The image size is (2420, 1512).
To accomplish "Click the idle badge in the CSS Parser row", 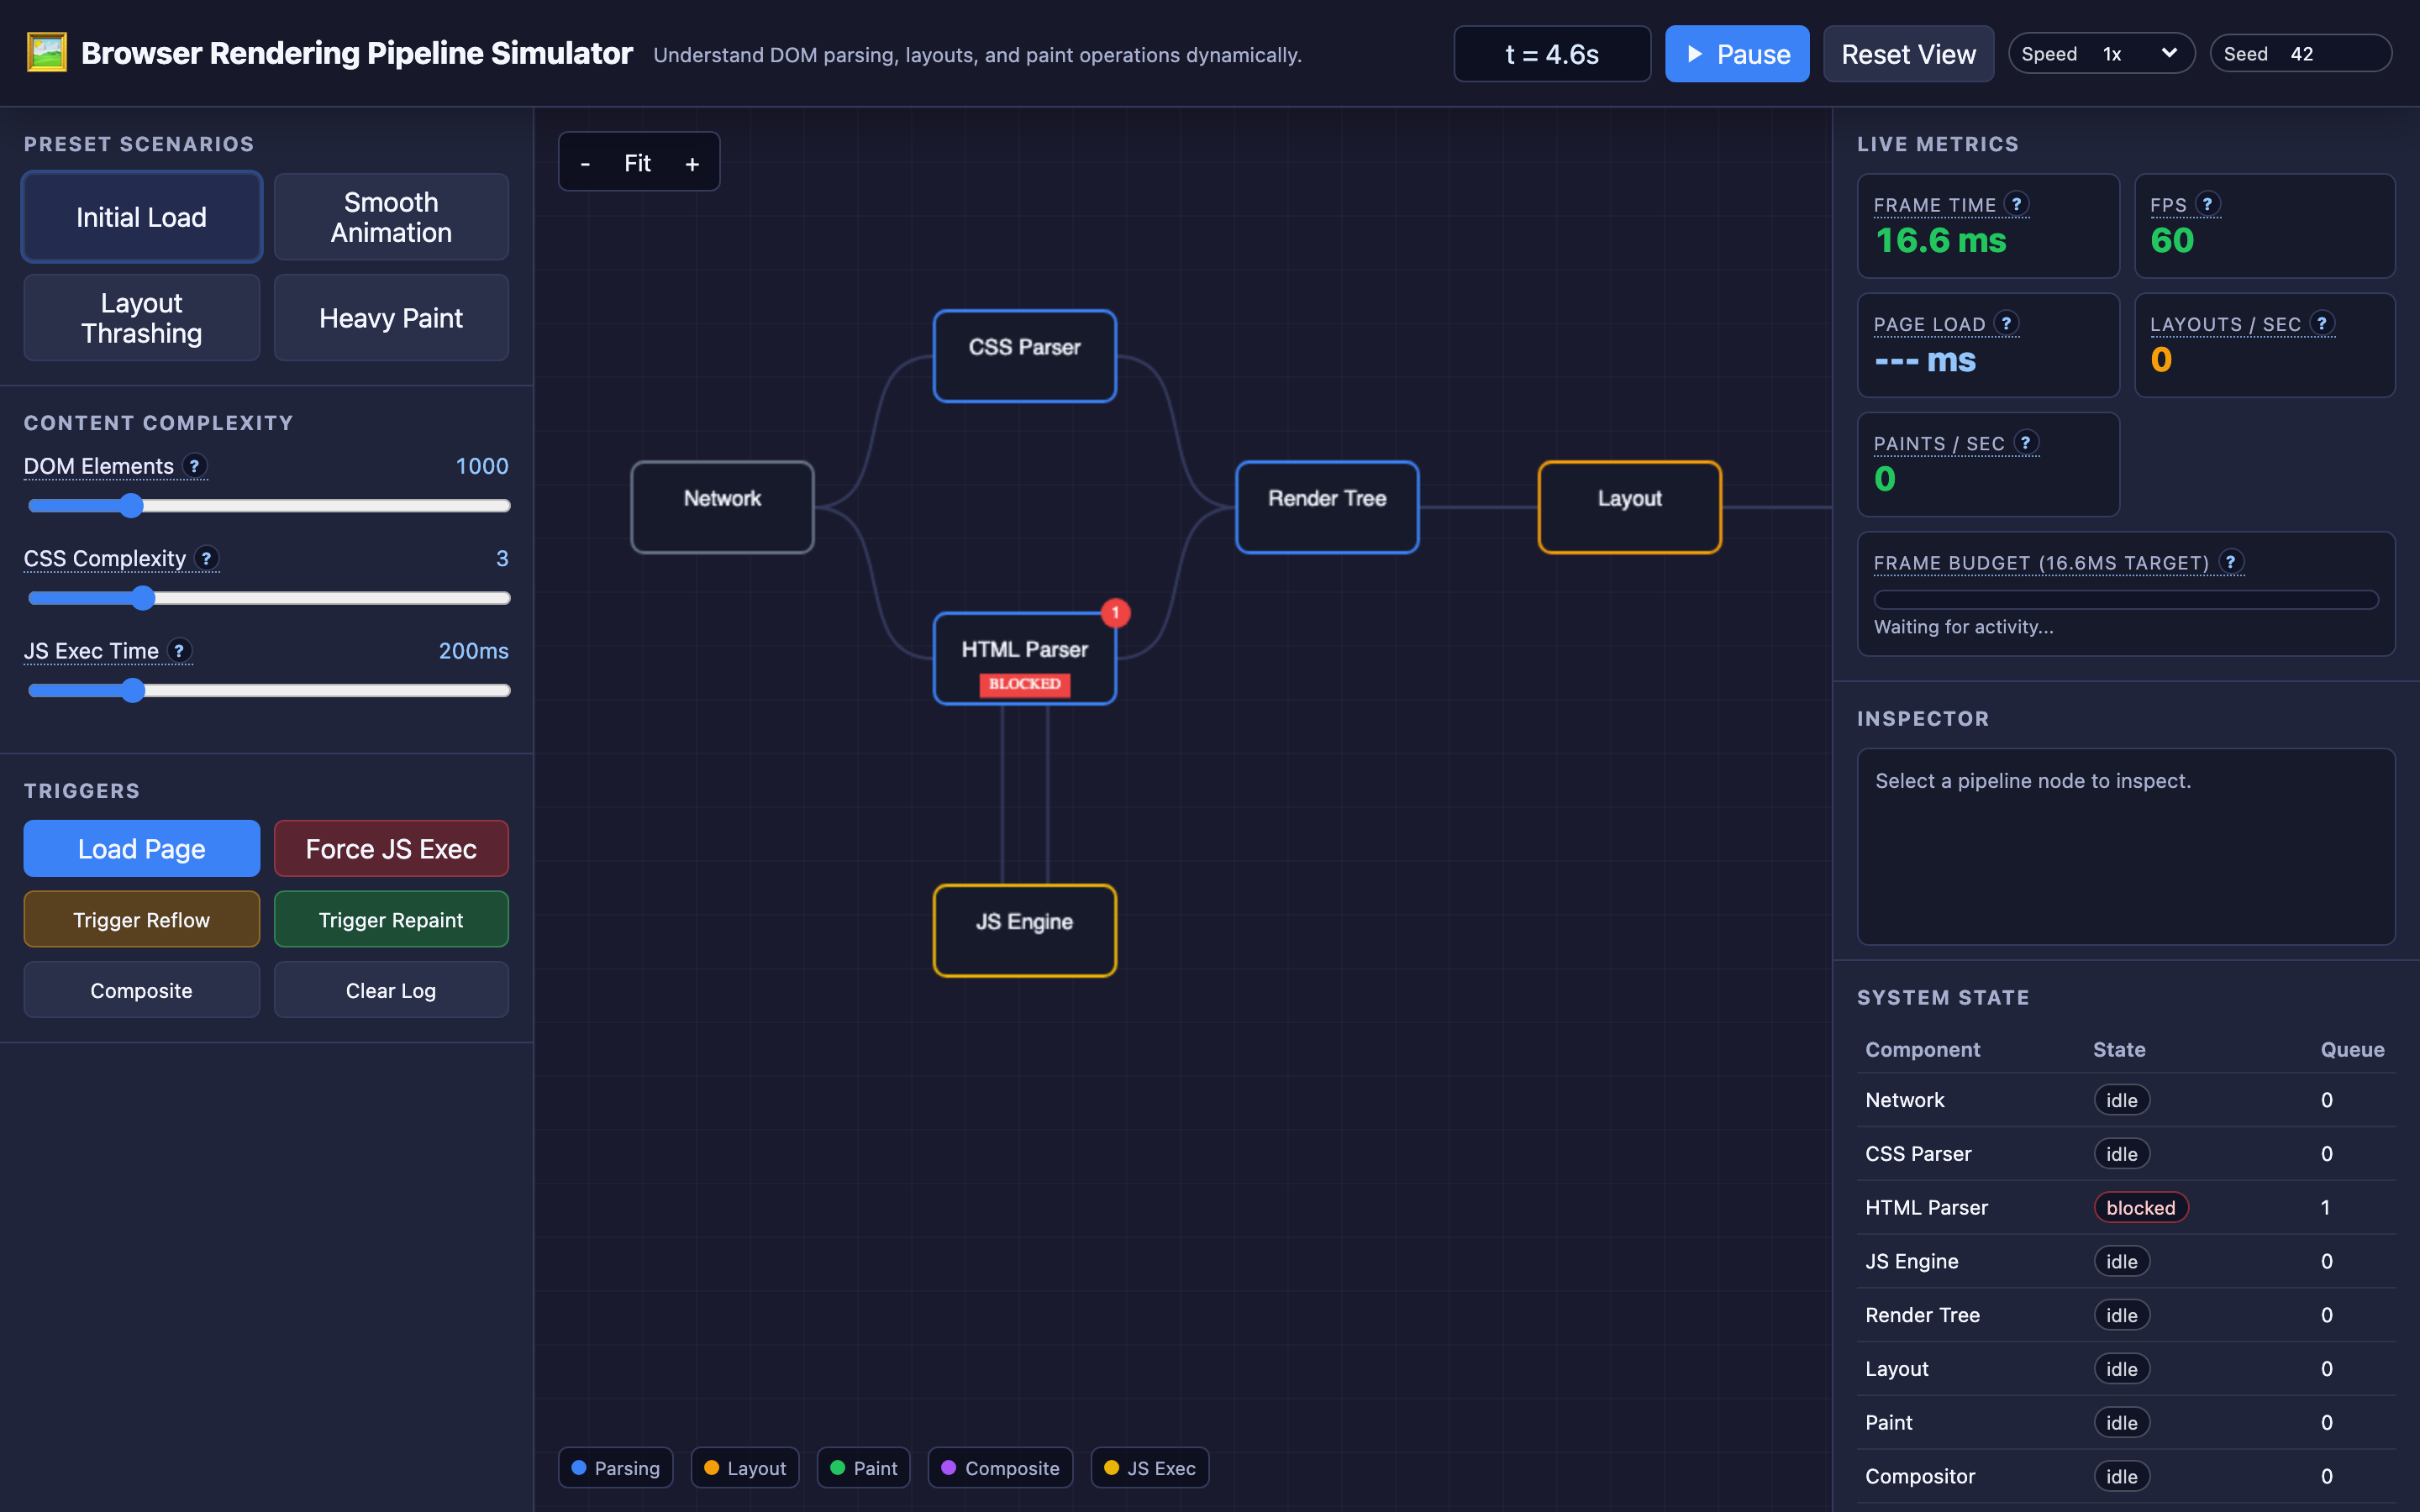I will coord(2122,1154).
